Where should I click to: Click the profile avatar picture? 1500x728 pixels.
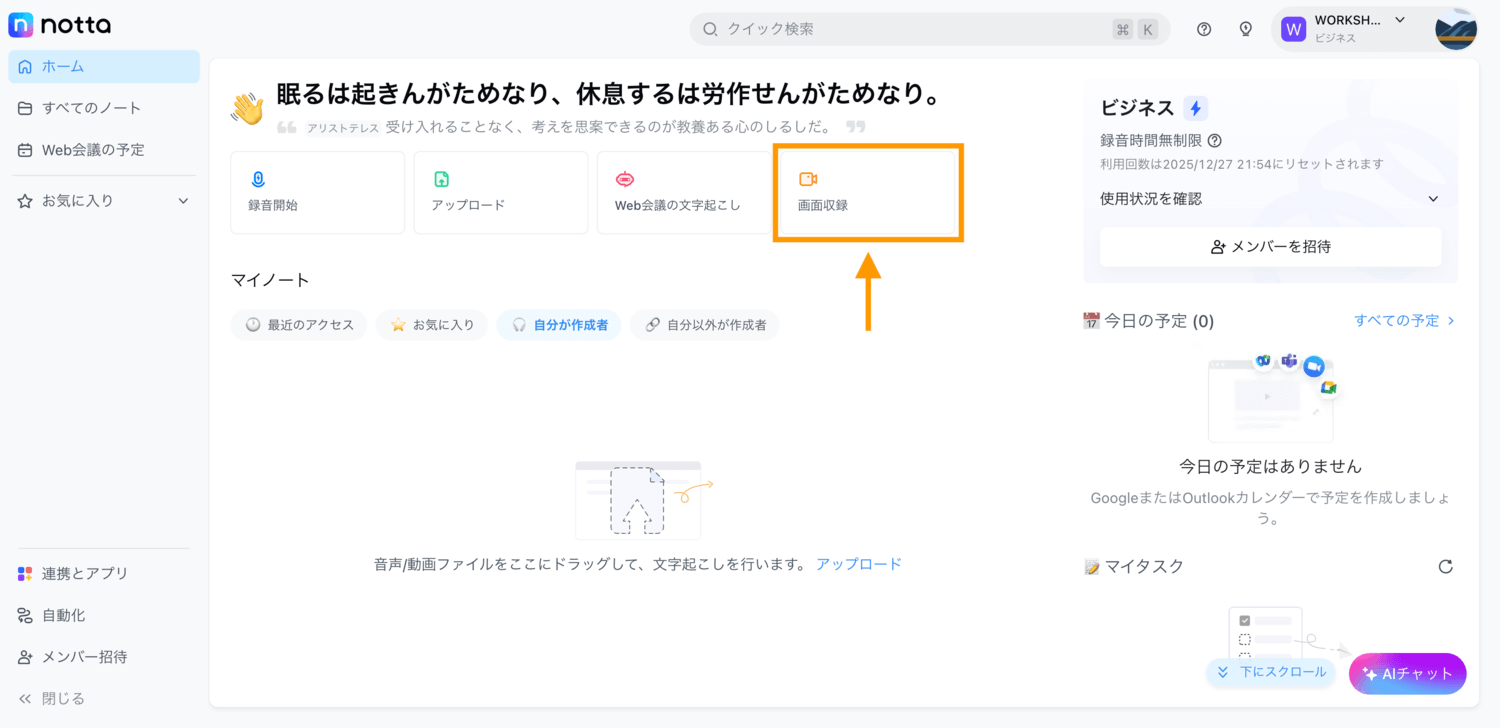[x=1456, y=29]
